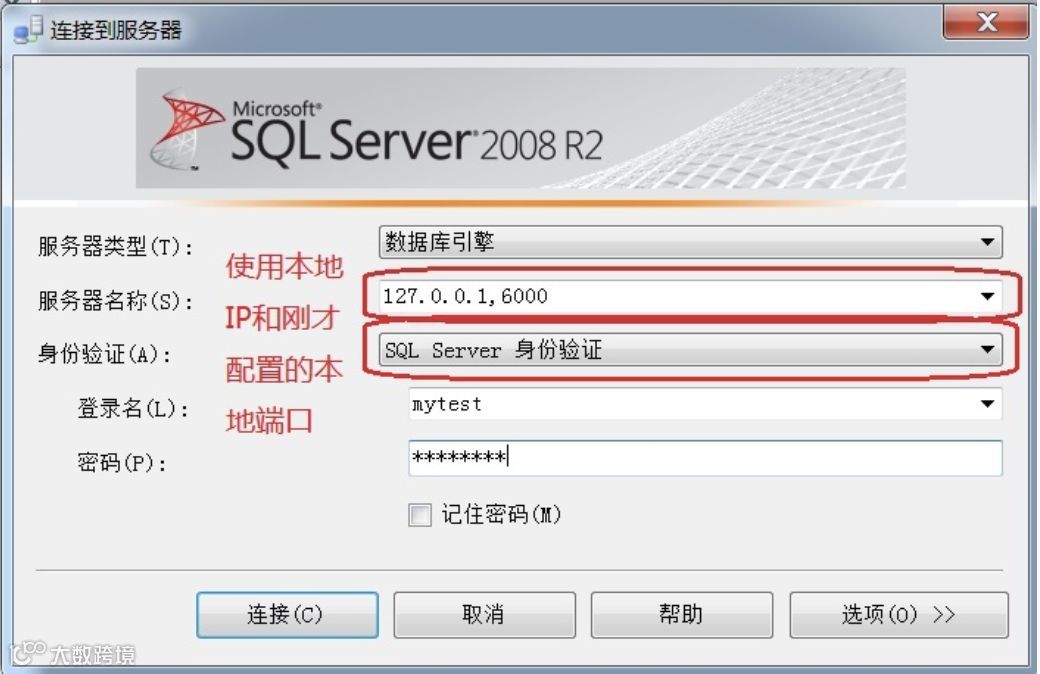Image resolution: width=1040 pixels, height=674 pixels.
Task: Click the SQL Server 2008 R2 banner
Action: (x=521, y=128)
